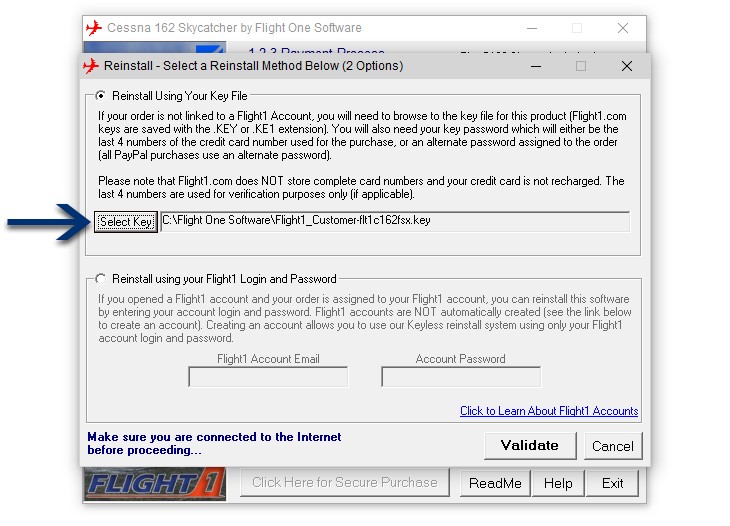Click the 'Make sure you are connected to the Internet' notice
The width and height of the screenshot is (730, 526).
[214, 443]
